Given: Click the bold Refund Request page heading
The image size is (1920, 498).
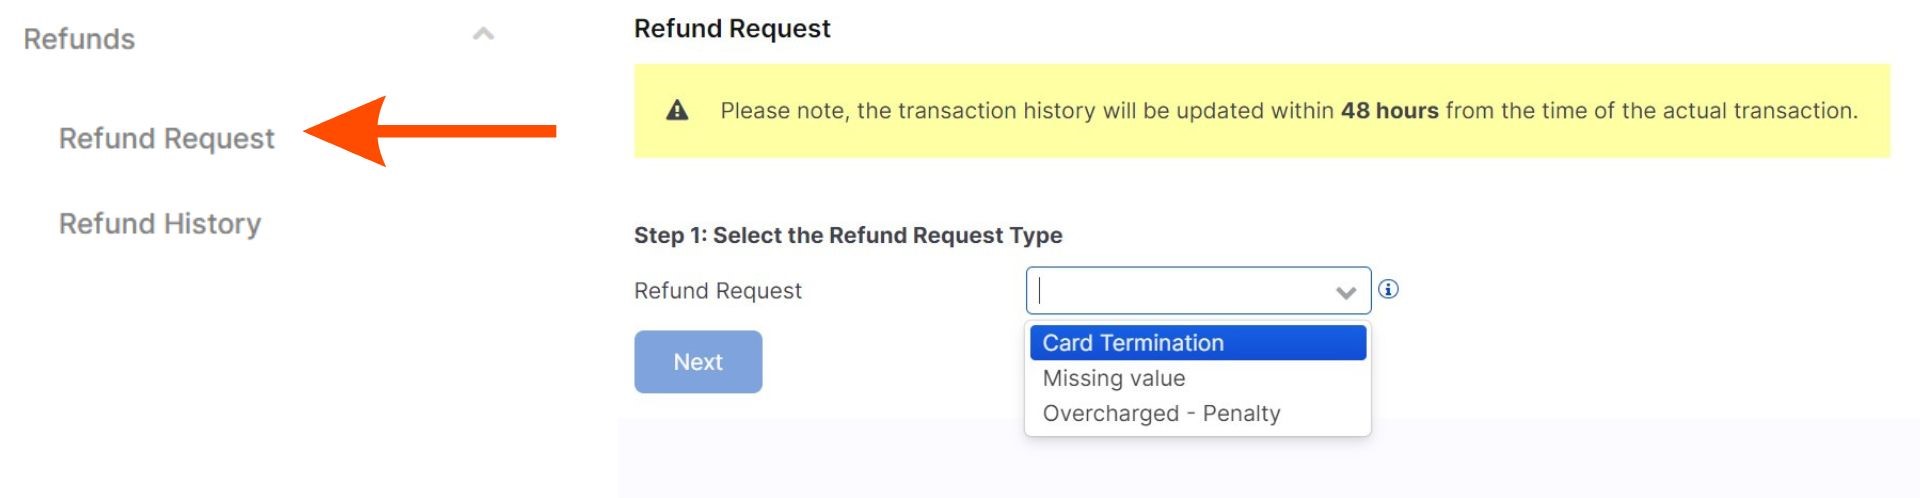Looking at the screenshot, I should (732, 28).
